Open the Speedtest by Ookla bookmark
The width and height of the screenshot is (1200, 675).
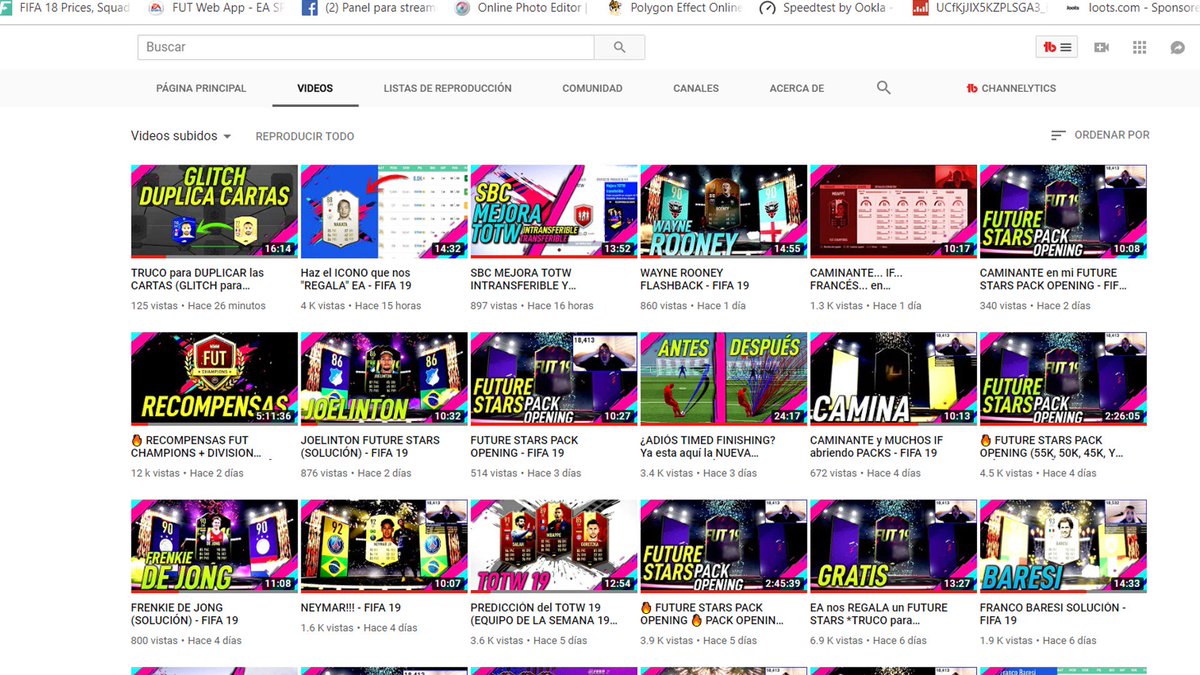824,8
